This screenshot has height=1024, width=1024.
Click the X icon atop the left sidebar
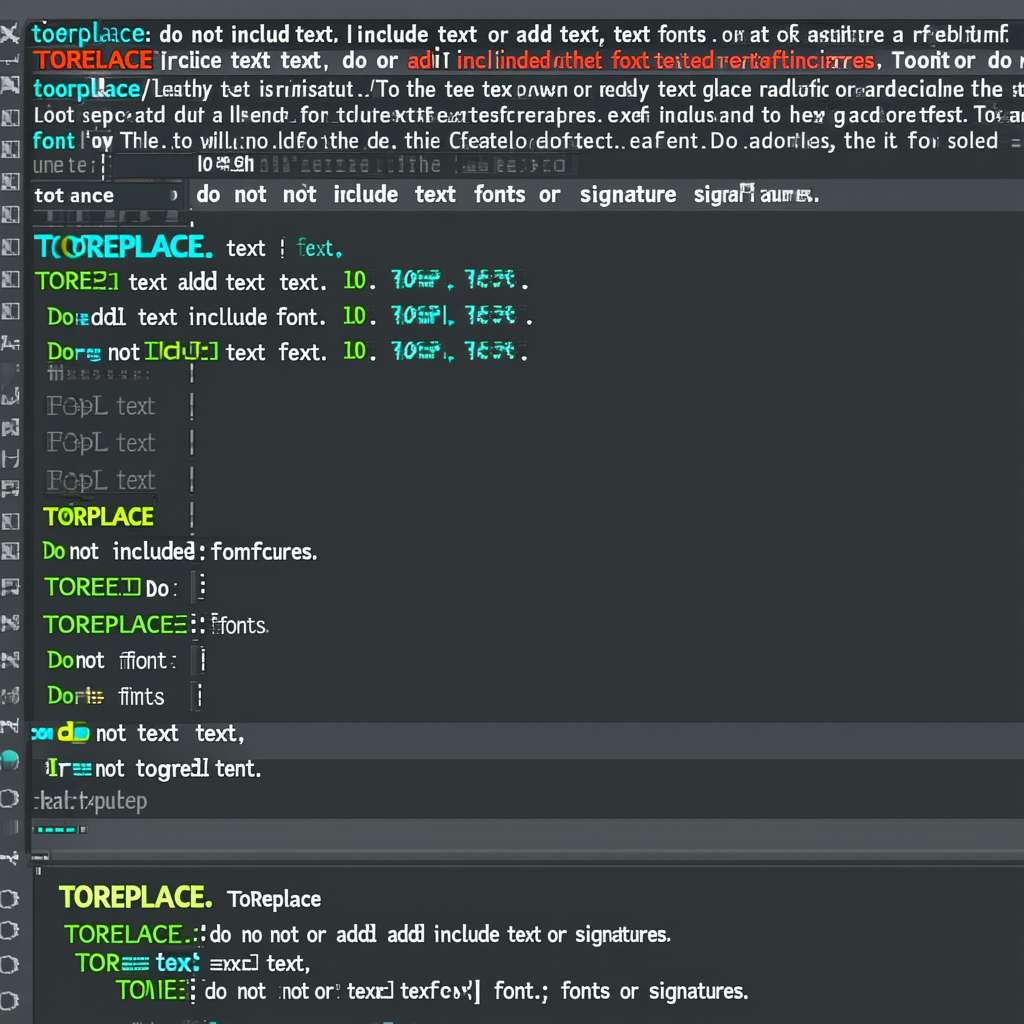click(10, 36)
